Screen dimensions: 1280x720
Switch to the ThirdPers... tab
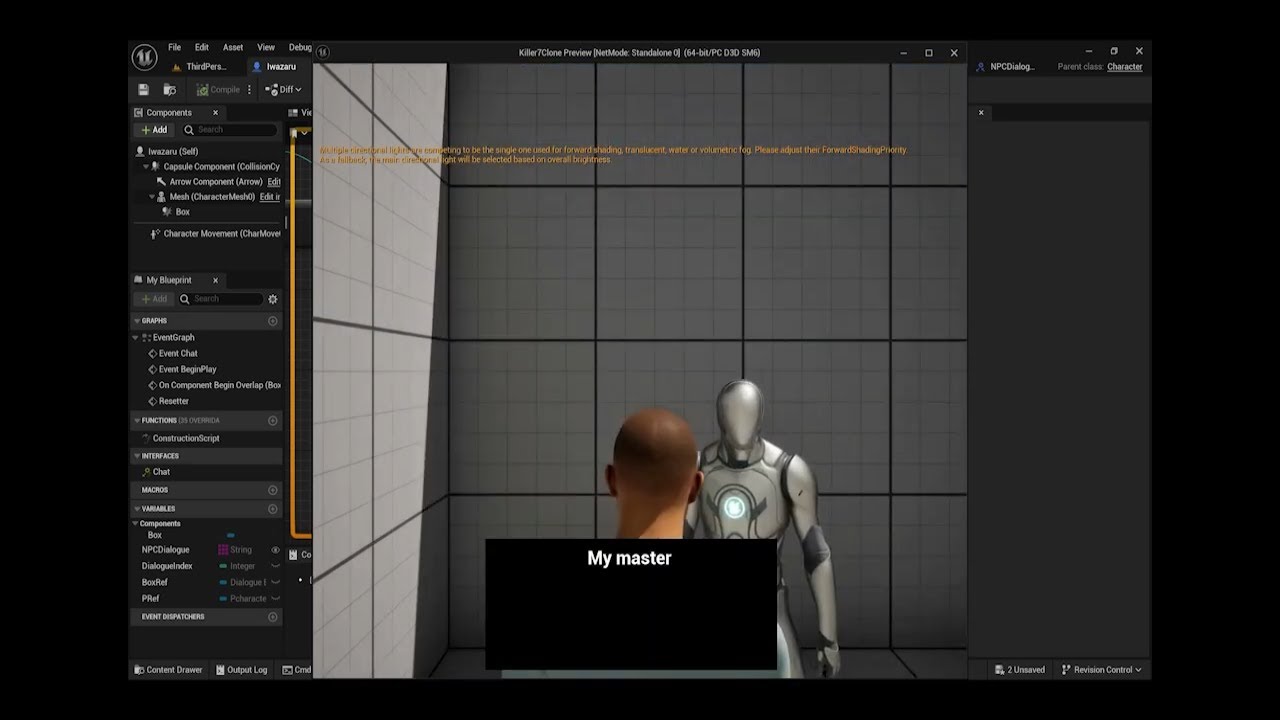pyautogui.click(x=200, y=67)
